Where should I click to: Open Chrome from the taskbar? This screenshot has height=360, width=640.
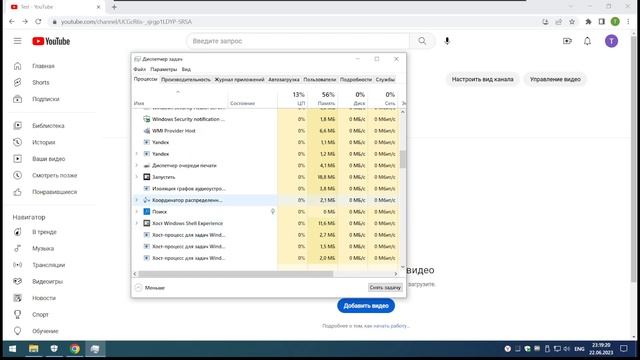pyautogui.click(x=74, y=349)
